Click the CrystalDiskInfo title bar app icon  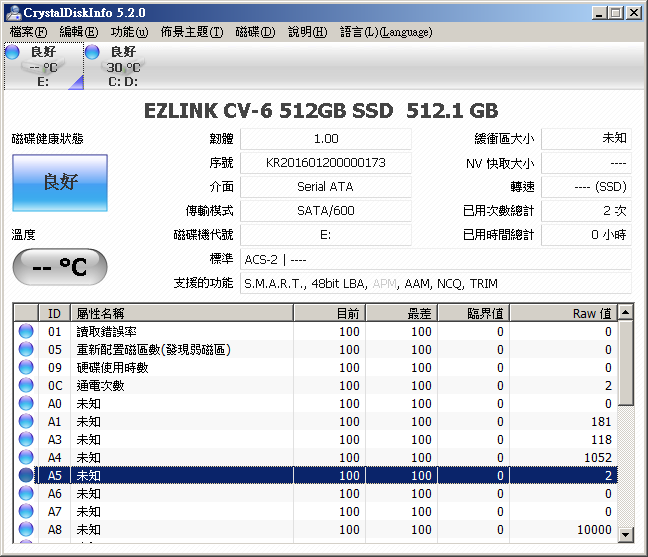pos(14,12)
